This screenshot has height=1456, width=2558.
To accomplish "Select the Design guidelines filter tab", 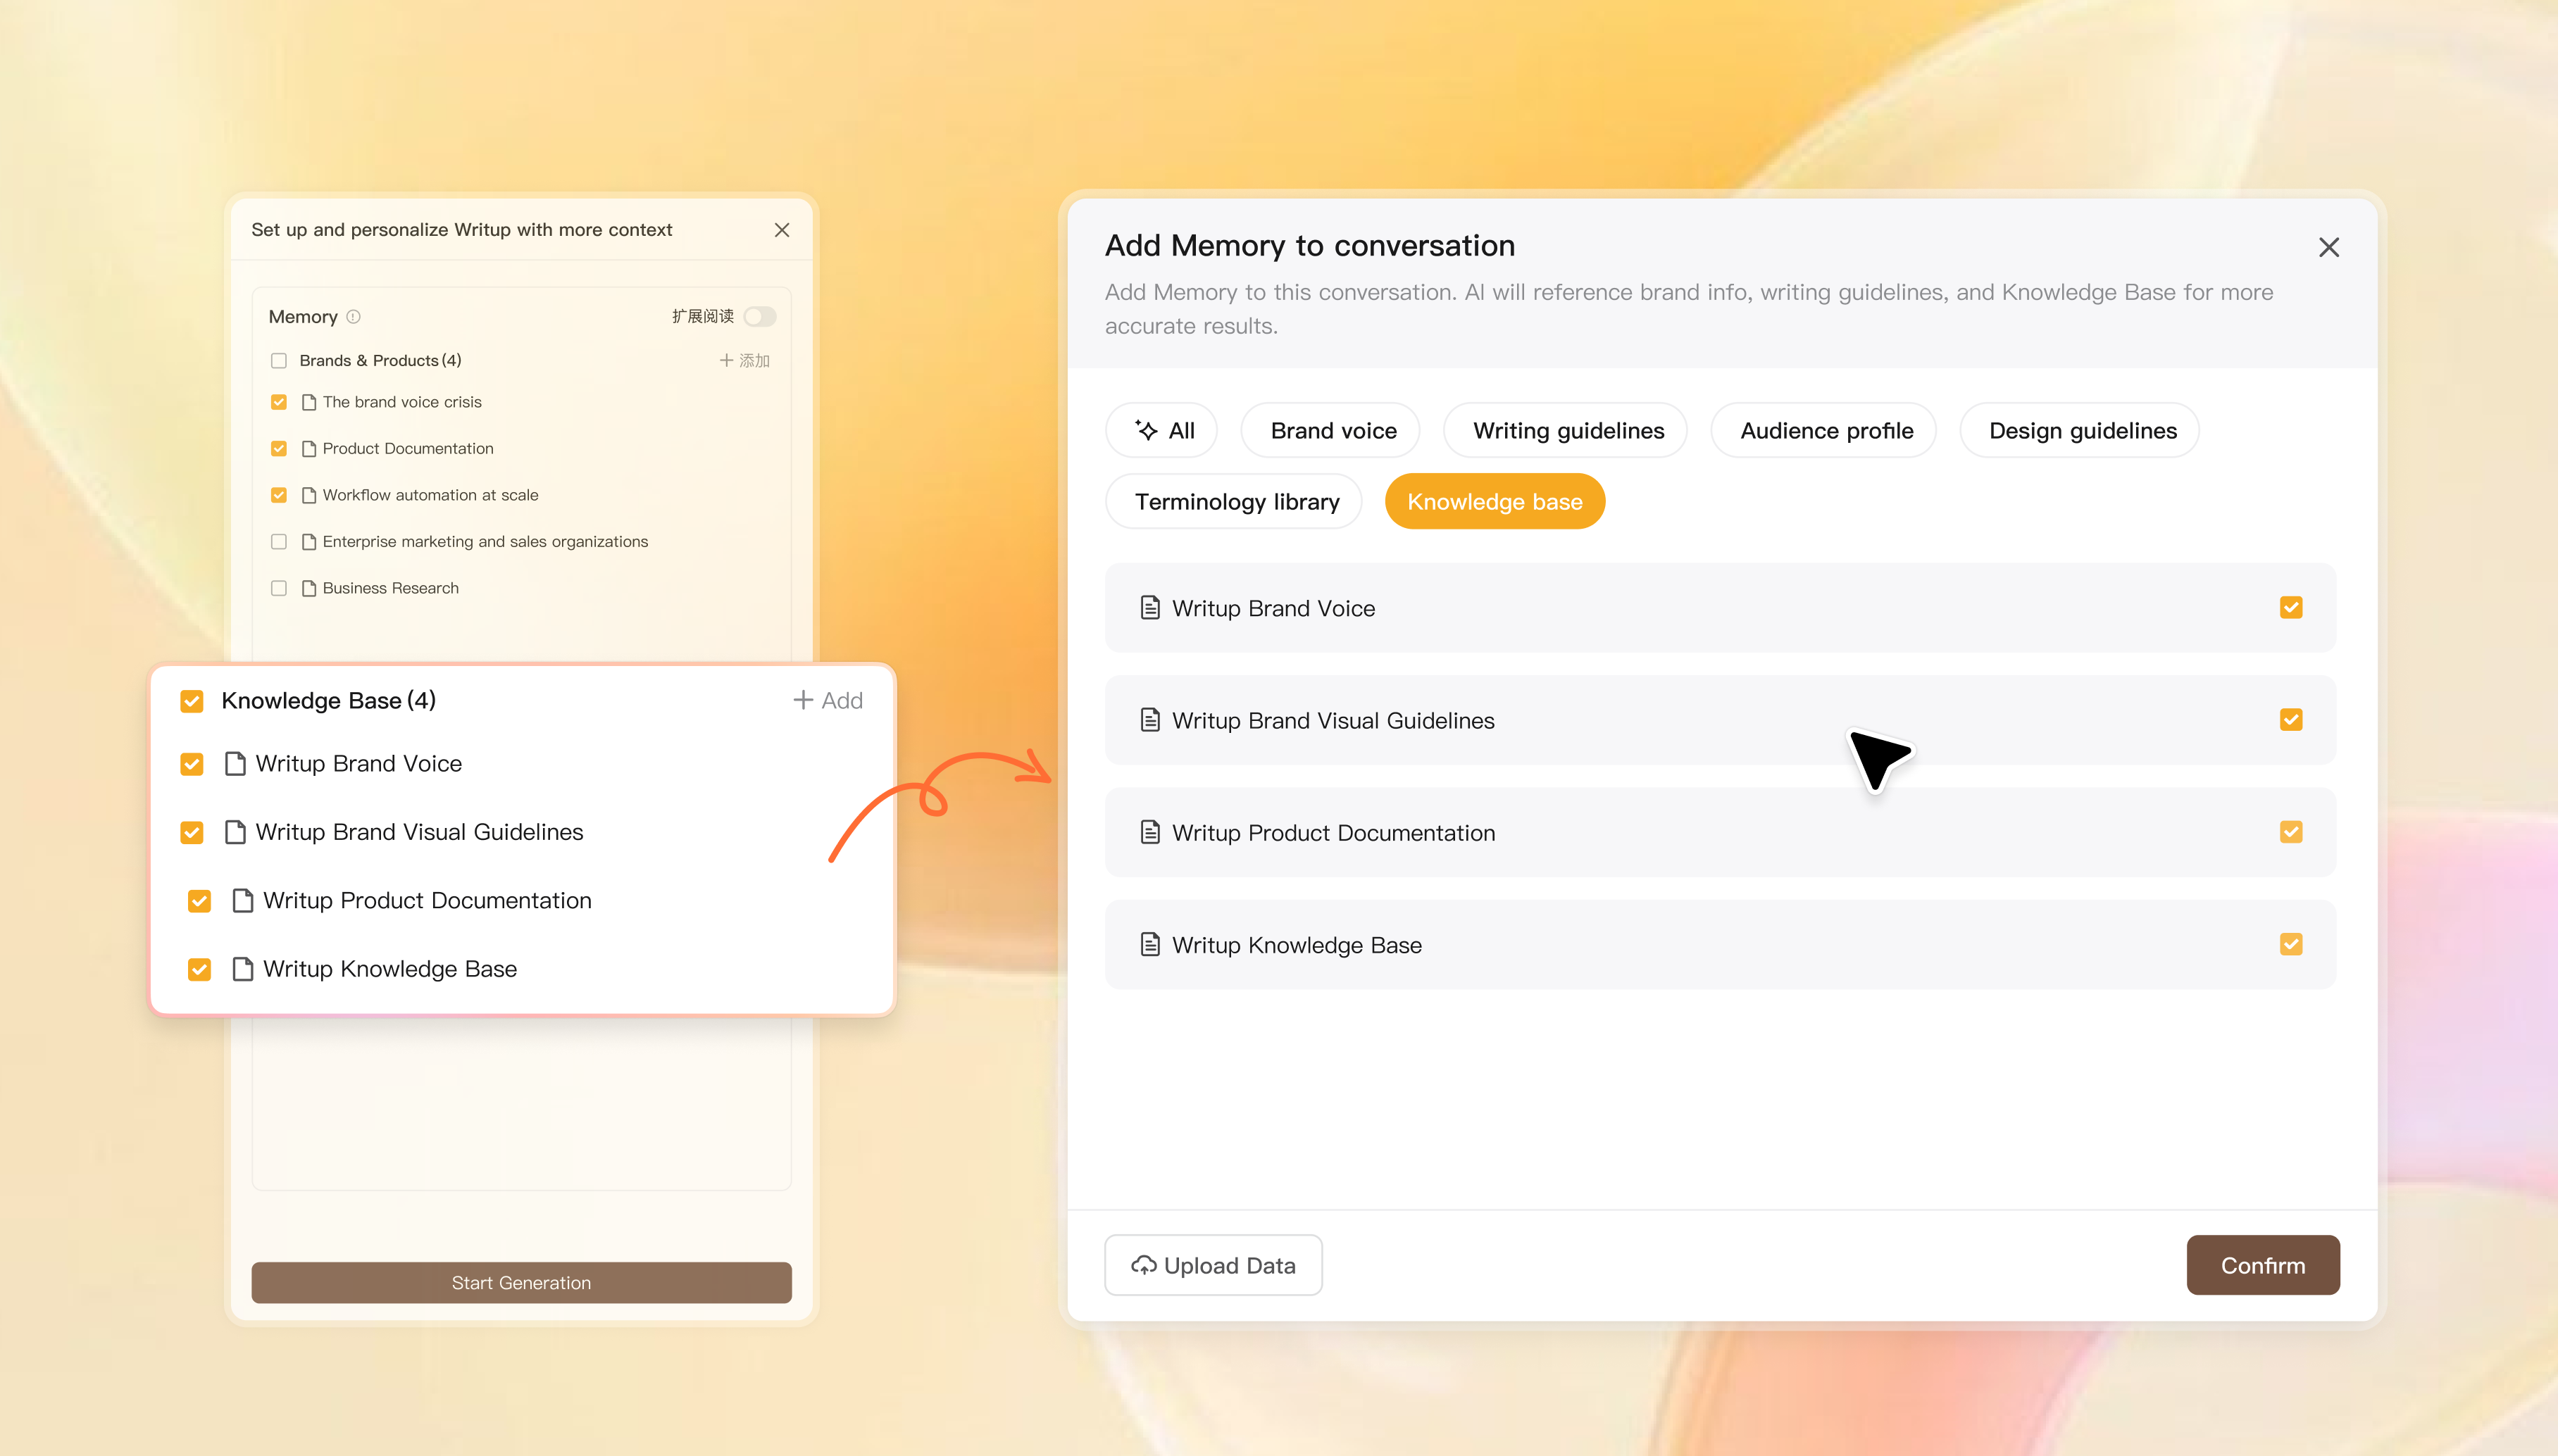I will [2080, 430].
